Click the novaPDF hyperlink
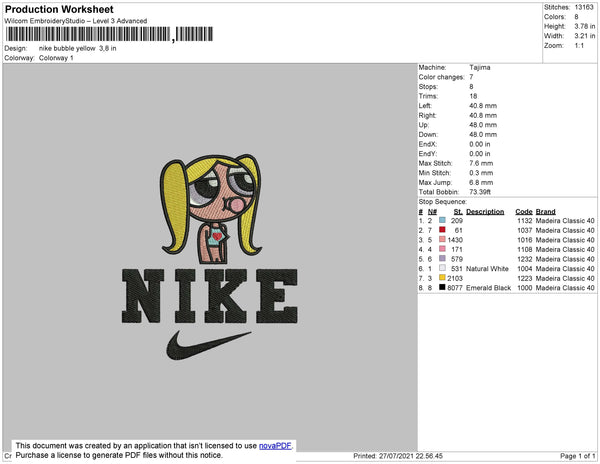Screen dimensions: 600x464 tap(275, 446)
